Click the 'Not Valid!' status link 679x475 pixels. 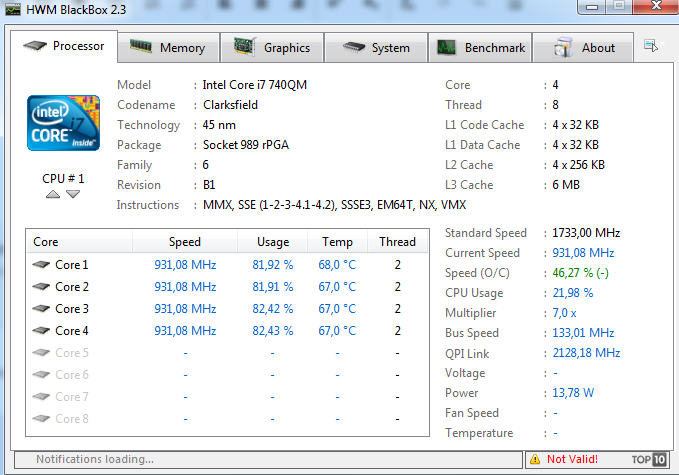tap(572, 459)
